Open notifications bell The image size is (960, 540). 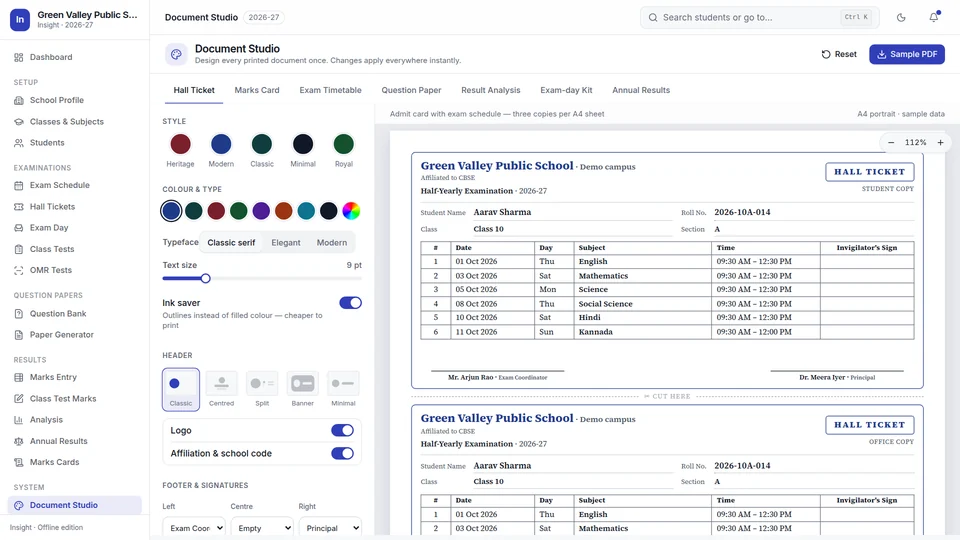(x=934, y=18)
